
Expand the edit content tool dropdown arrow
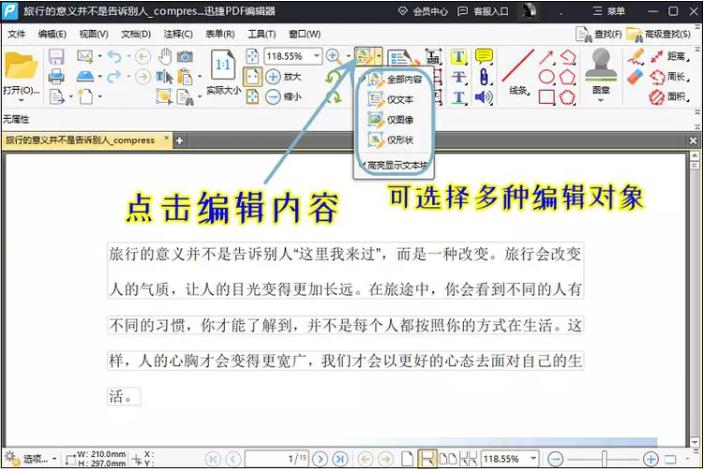point(379,57)
